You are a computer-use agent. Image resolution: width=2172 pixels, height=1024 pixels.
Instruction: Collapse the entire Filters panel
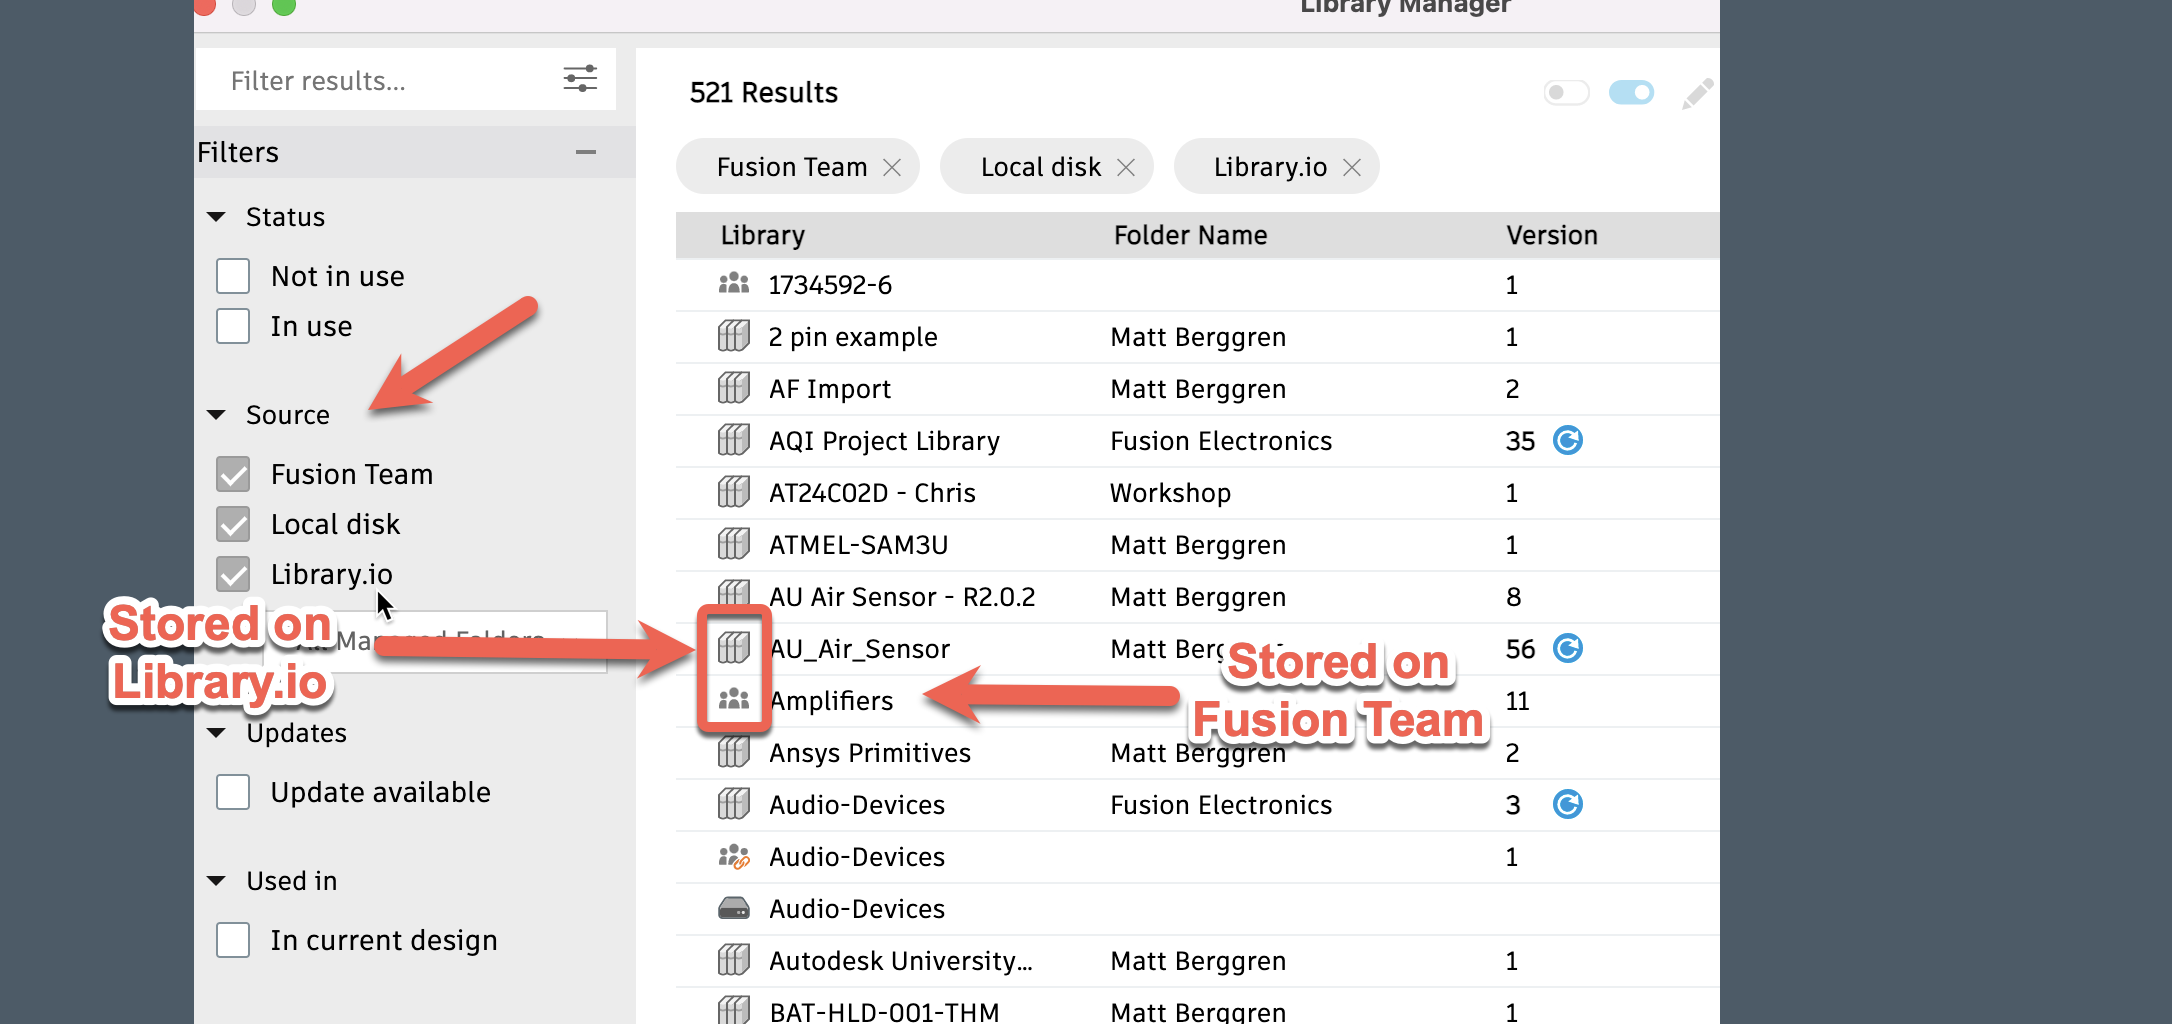point(585,151)
